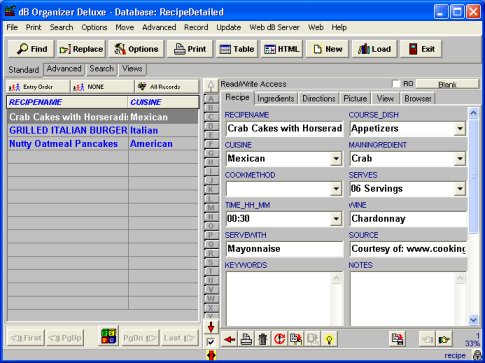Click the yellow light bulb icon
The image size is (485, 363).
click(329, 339)
